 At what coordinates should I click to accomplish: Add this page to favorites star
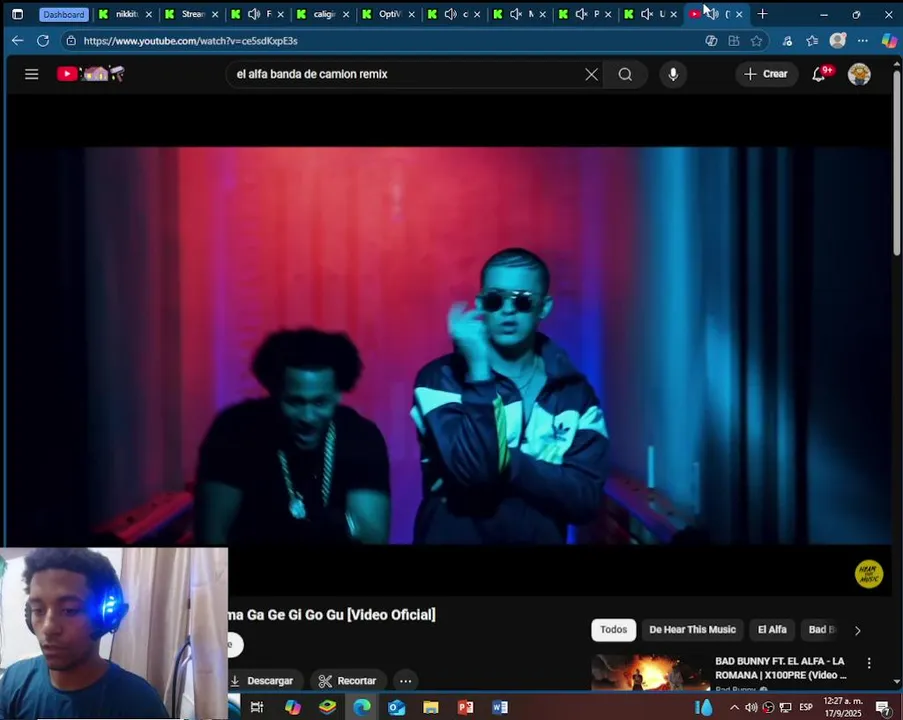756,41
